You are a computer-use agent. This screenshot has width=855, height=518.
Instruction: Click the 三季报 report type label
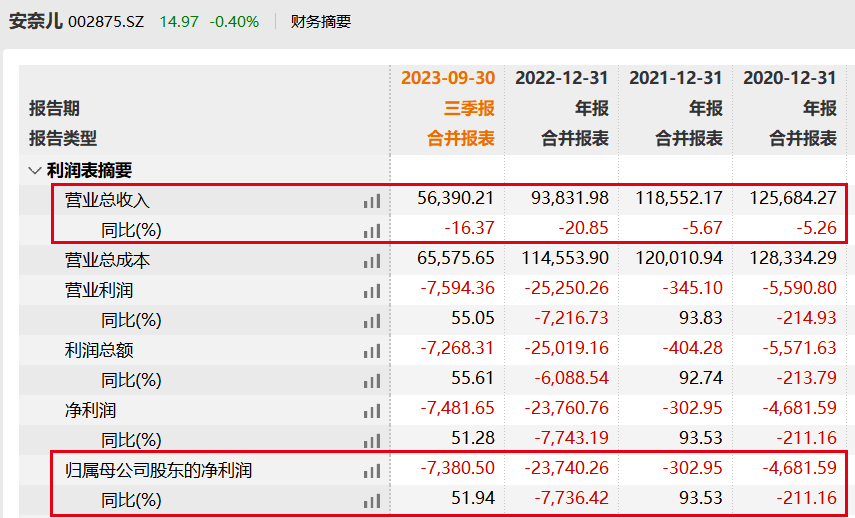point(469,109)
